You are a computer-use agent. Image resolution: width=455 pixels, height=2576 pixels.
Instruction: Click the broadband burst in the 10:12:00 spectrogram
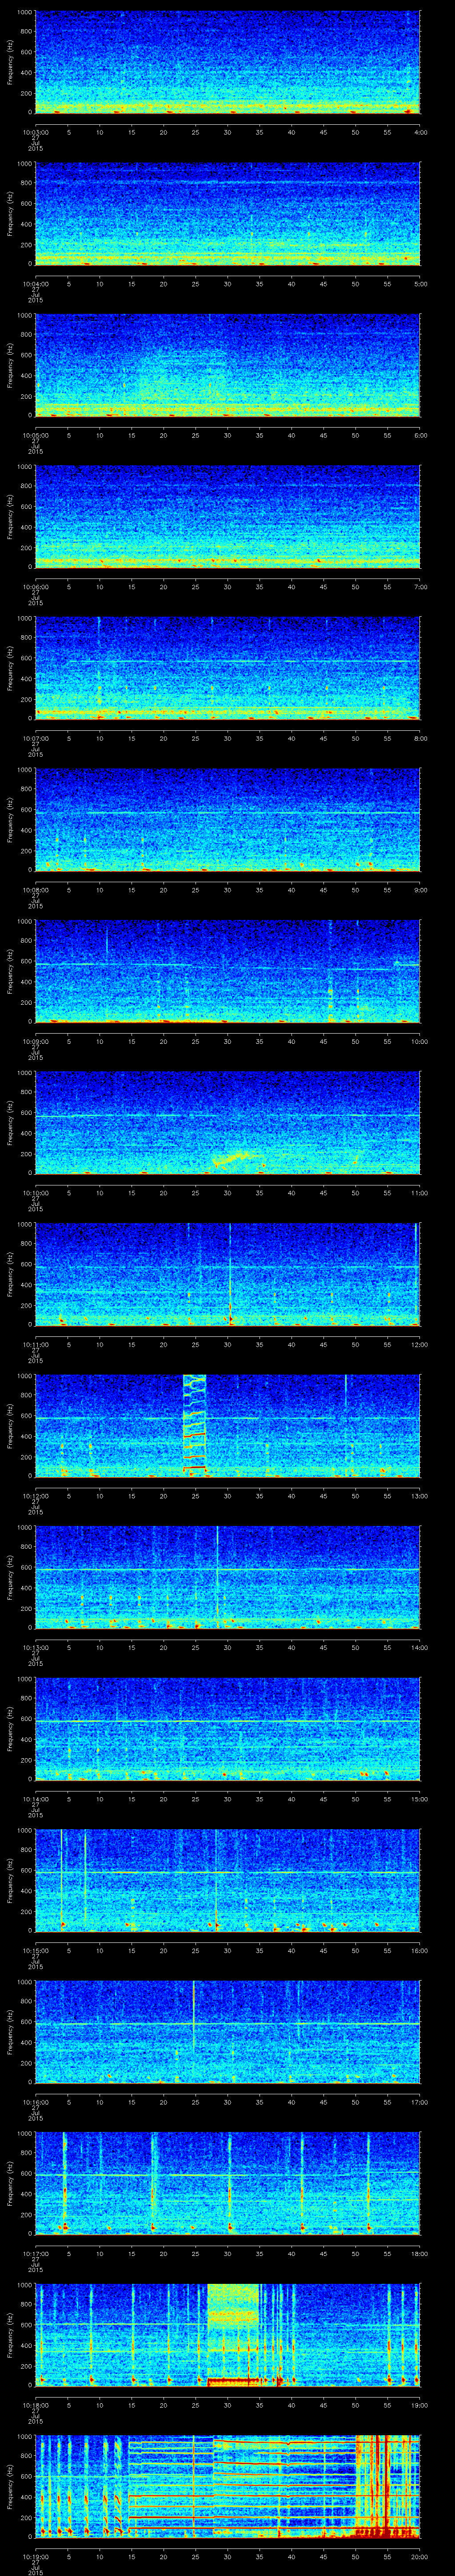pyautogui.click(x=195, y=1426)
